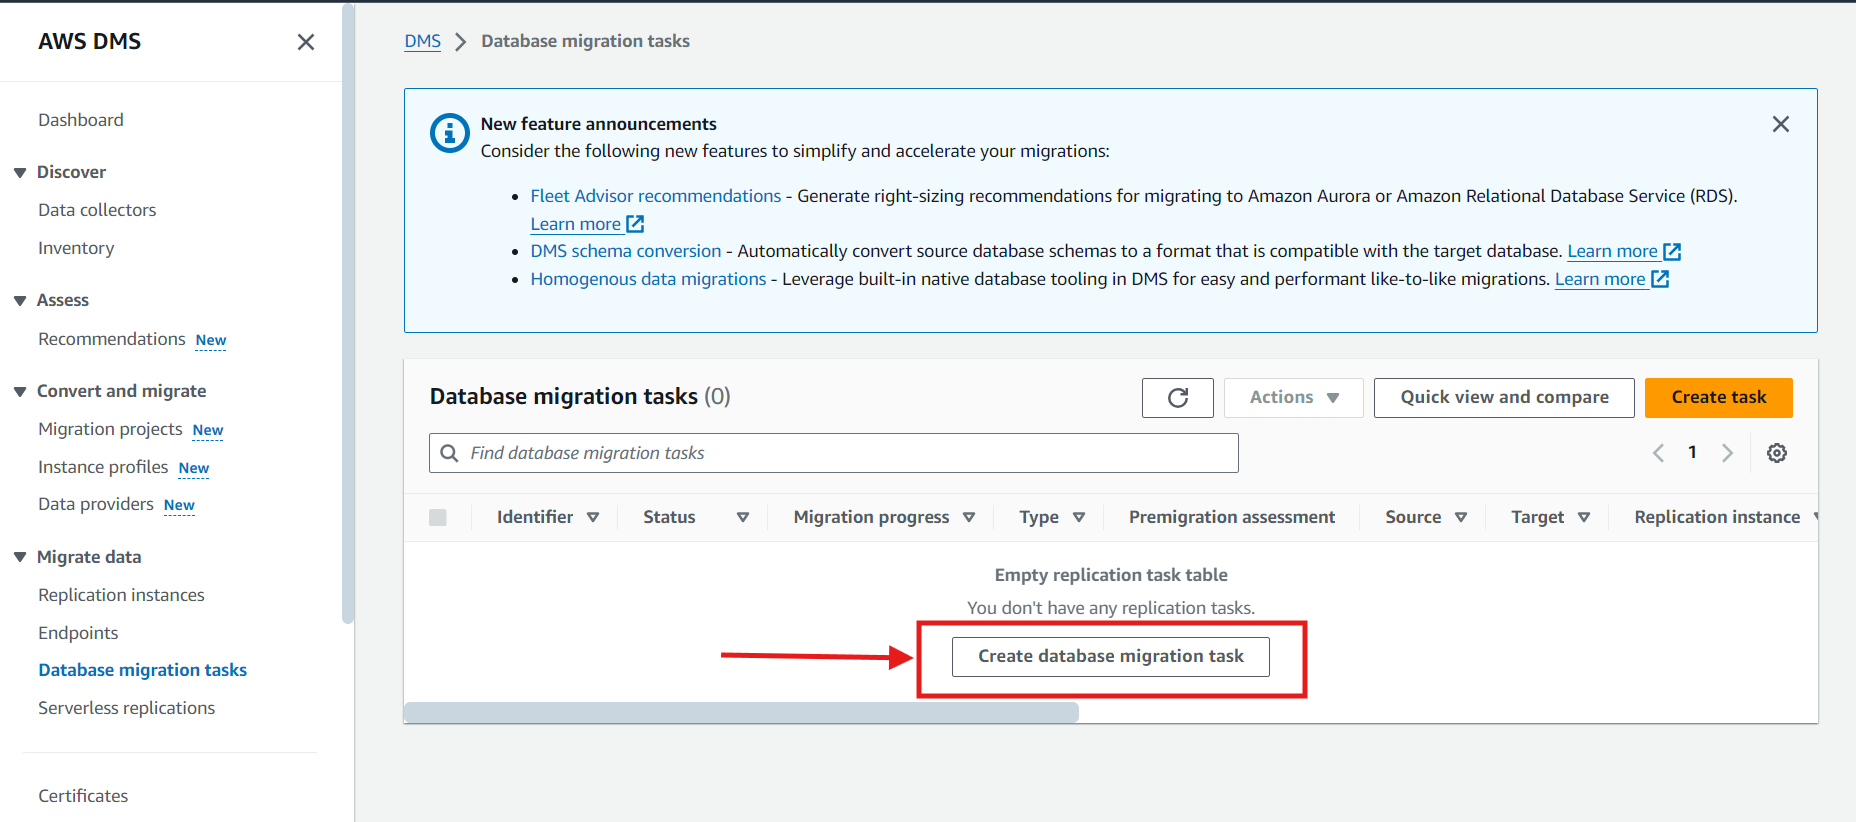
Task: Sort by Target column arrow
Action: click(1584, 517)
